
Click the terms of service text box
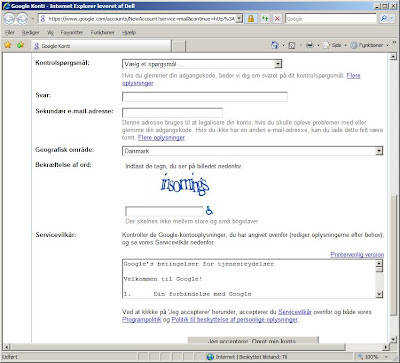click(x=249, y=279)
